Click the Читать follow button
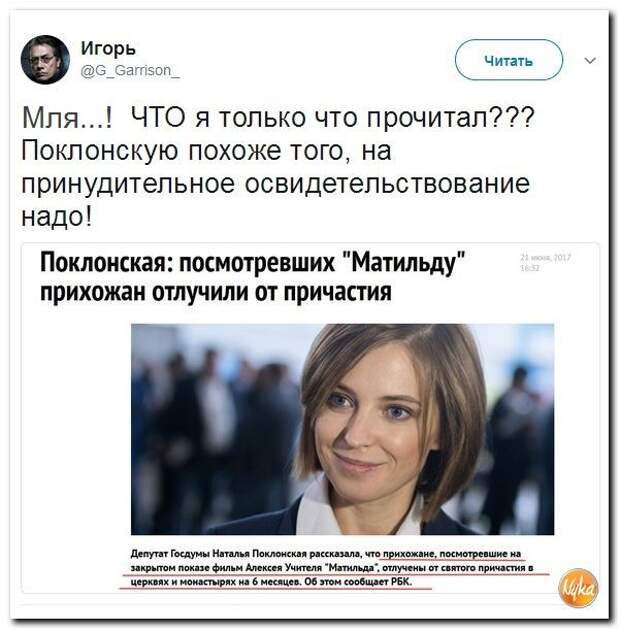 (x=509, y=60)
